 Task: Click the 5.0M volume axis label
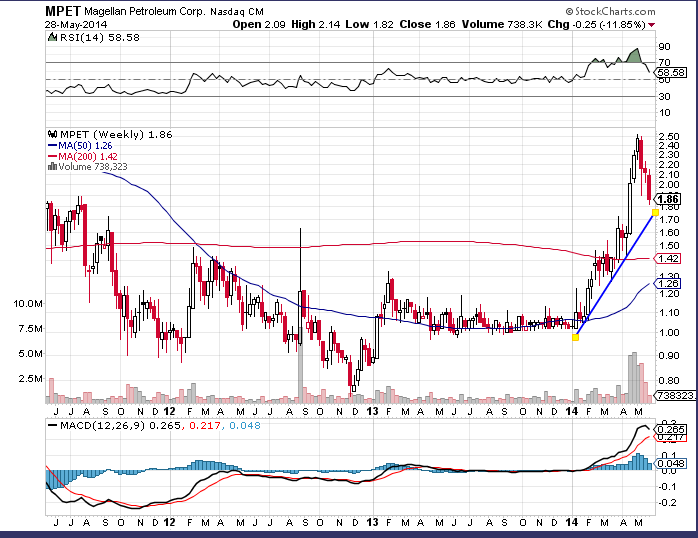[x=31, y=354]
